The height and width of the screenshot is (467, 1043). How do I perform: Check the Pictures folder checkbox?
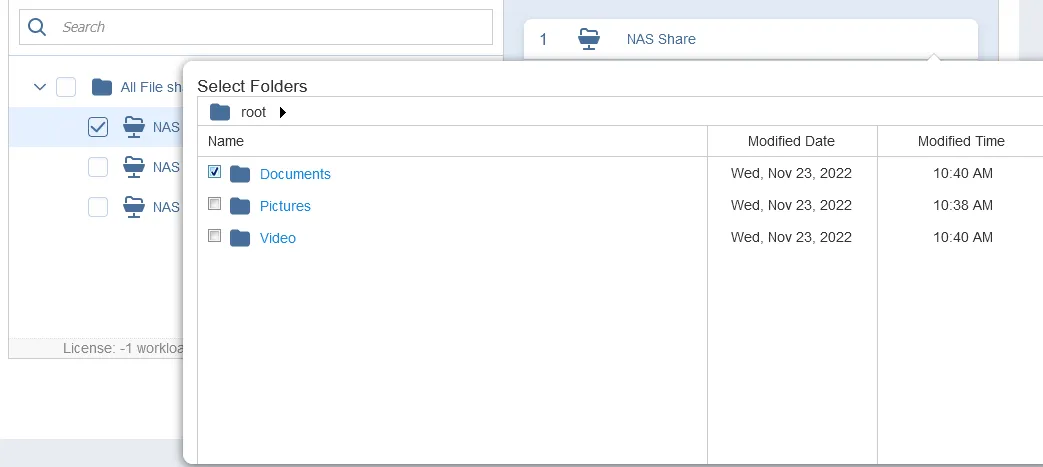pyautogui.click(x=214, y=204)
